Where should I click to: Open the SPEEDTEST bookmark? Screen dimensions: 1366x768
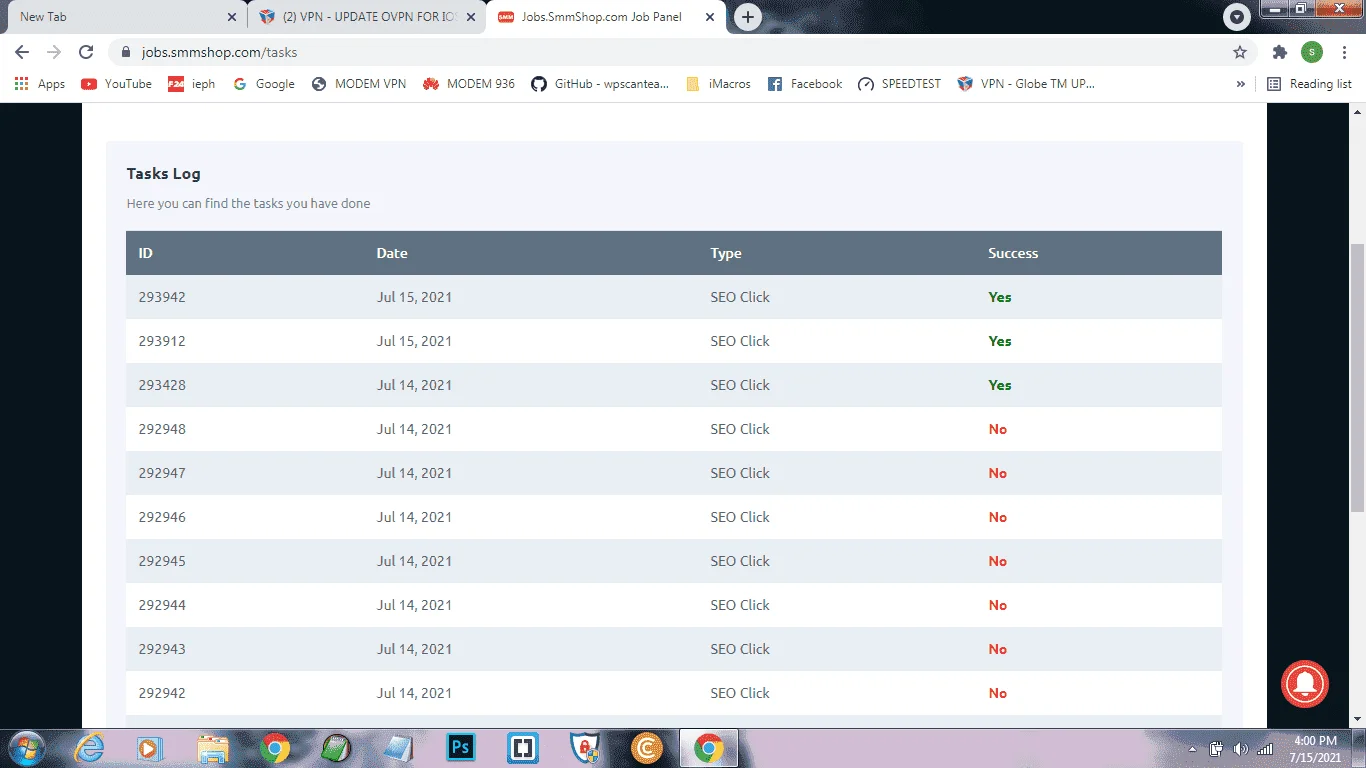[900, 84]
